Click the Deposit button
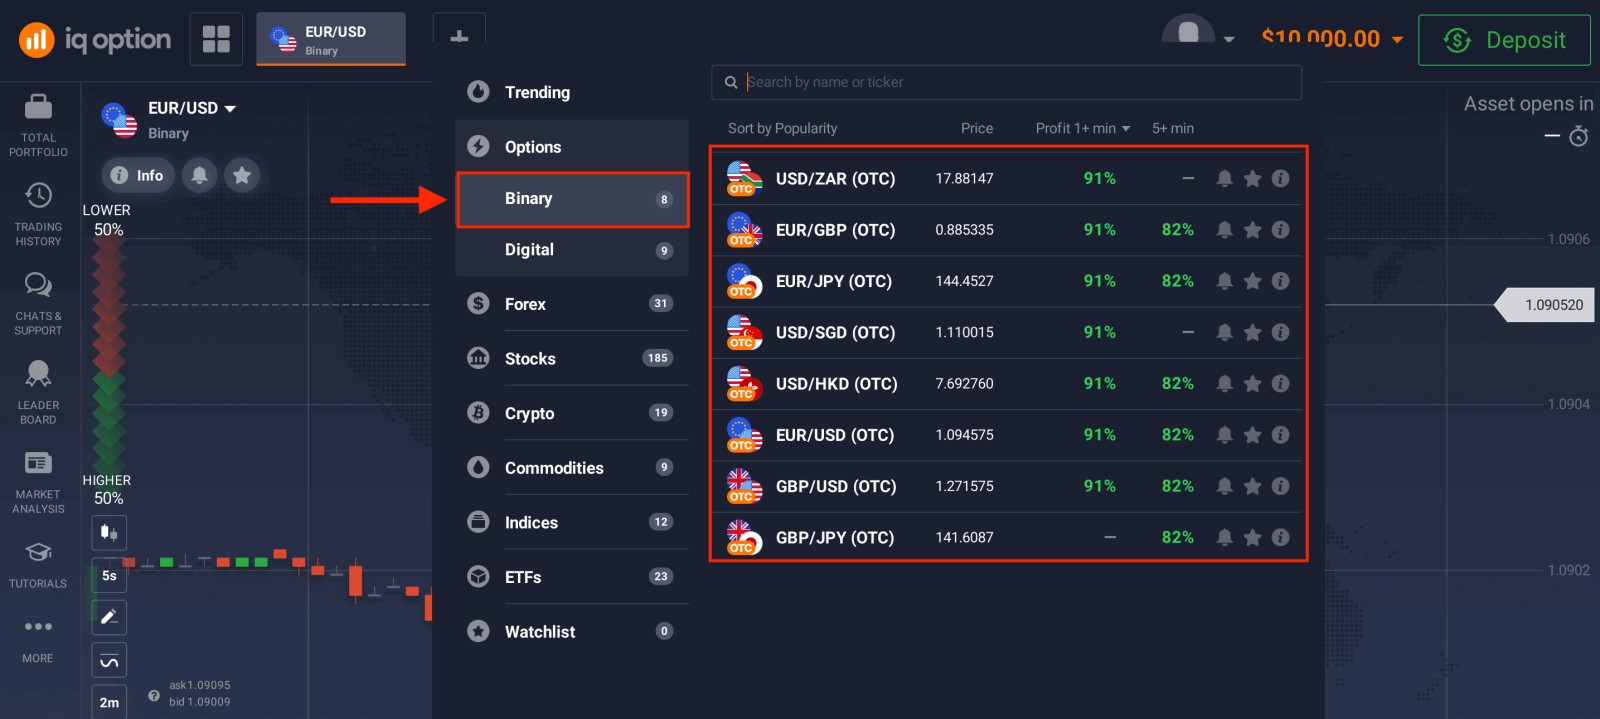This screenshot has width=1600, height=719. tap(1504, 40)
